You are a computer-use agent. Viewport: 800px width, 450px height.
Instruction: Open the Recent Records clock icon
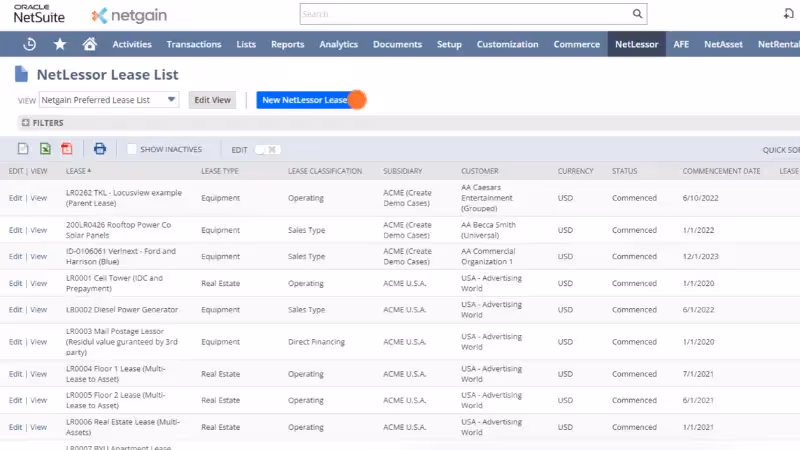[30, 44]
